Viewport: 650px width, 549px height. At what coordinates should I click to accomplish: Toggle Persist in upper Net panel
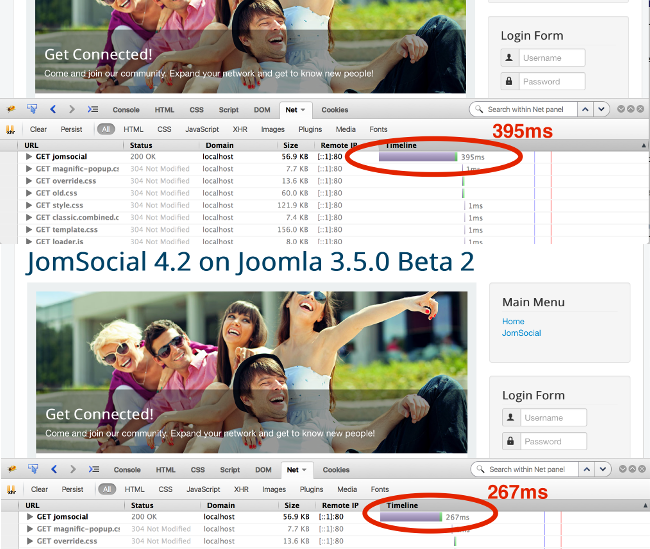71,129
